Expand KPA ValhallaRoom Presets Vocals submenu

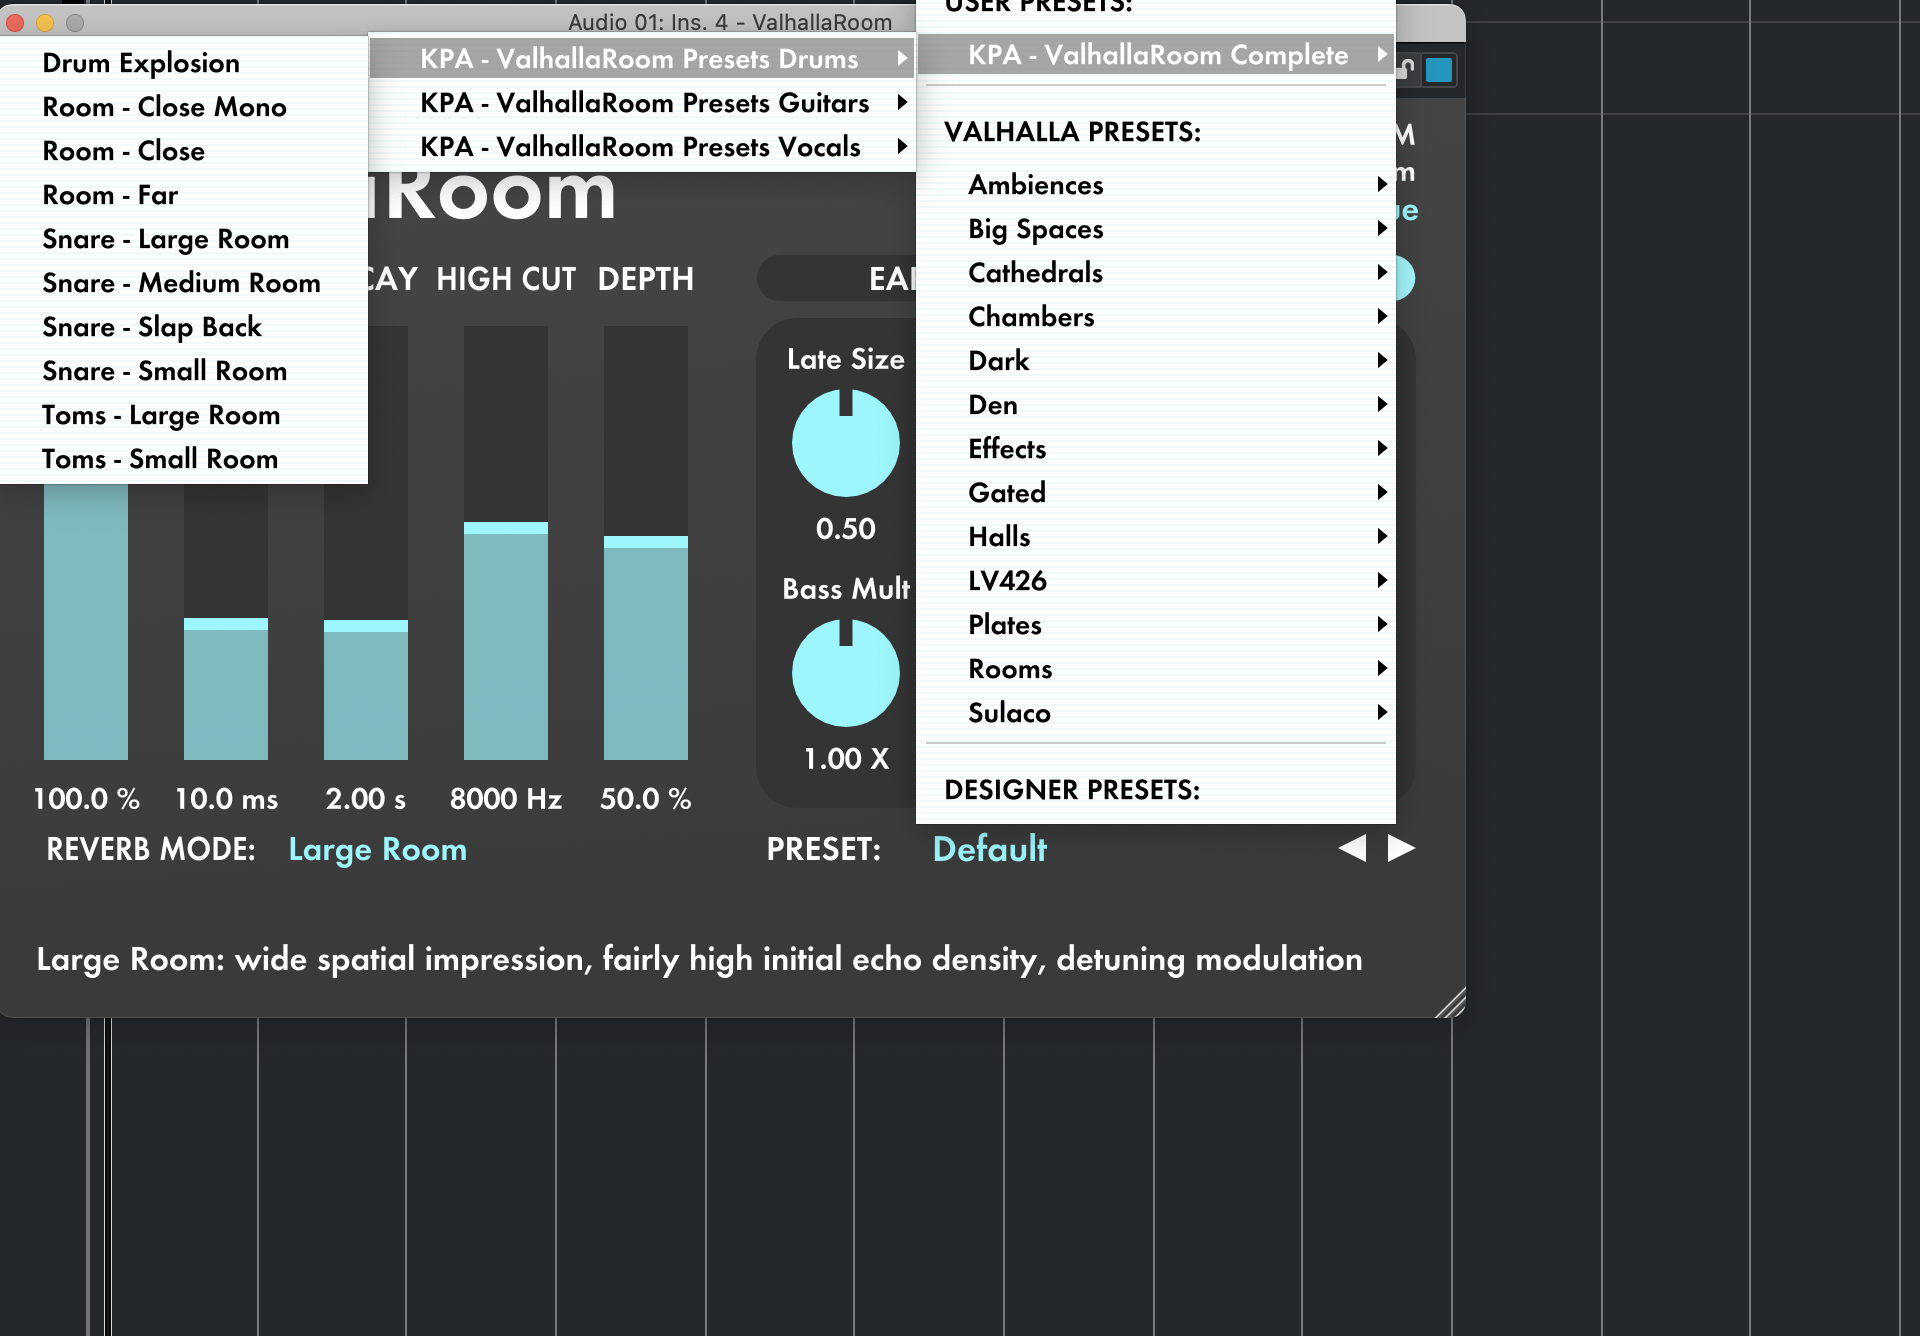(641, 147)
